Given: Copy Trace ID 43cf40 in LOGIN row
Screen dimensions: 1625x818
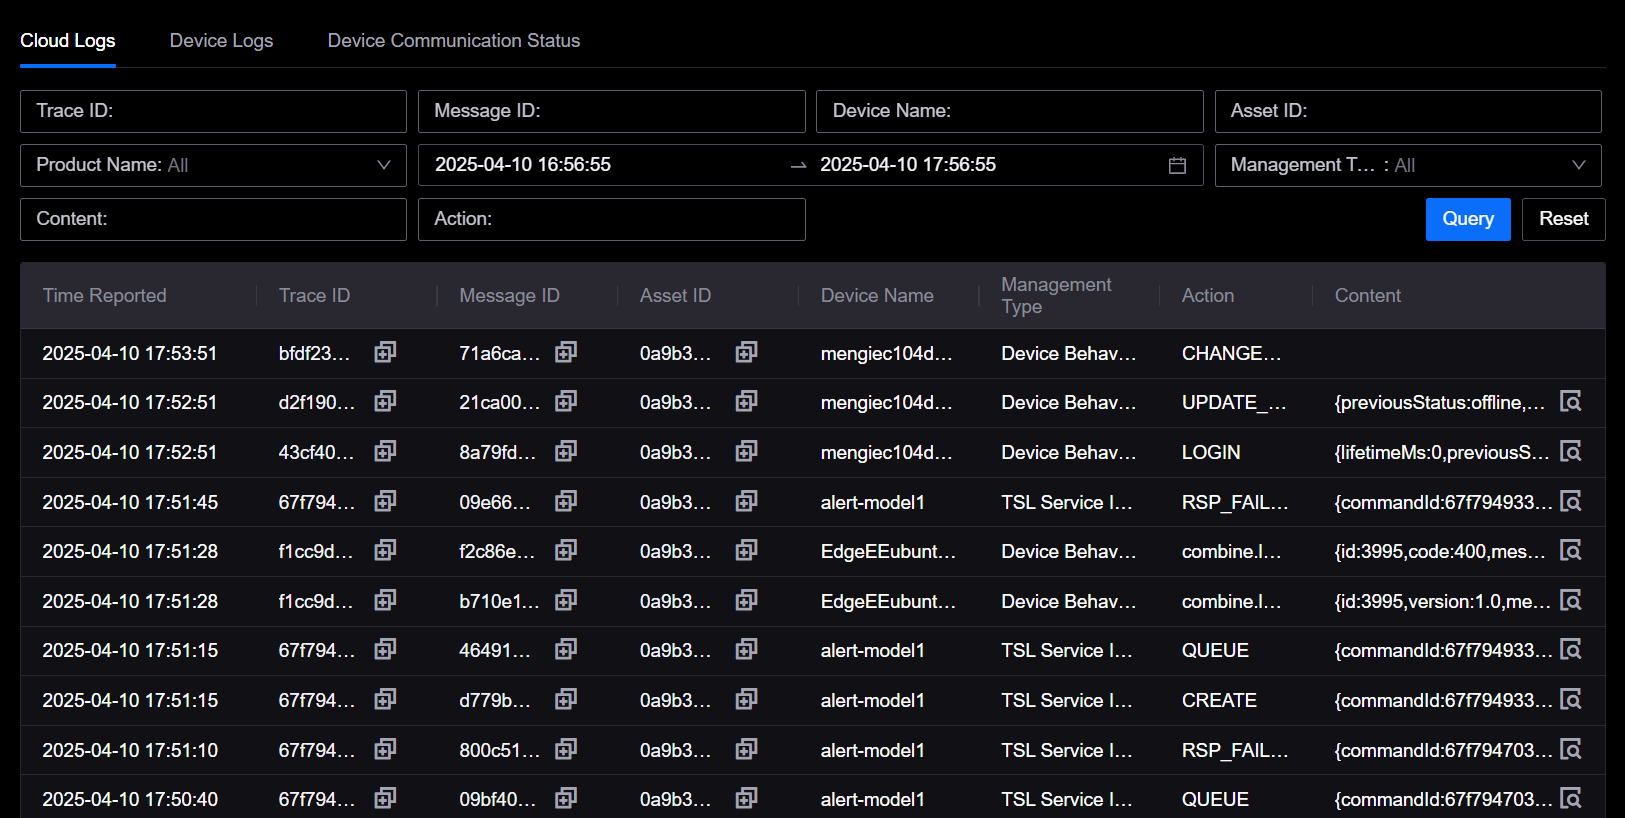Looking at the screenshot, I should [385, 452].
